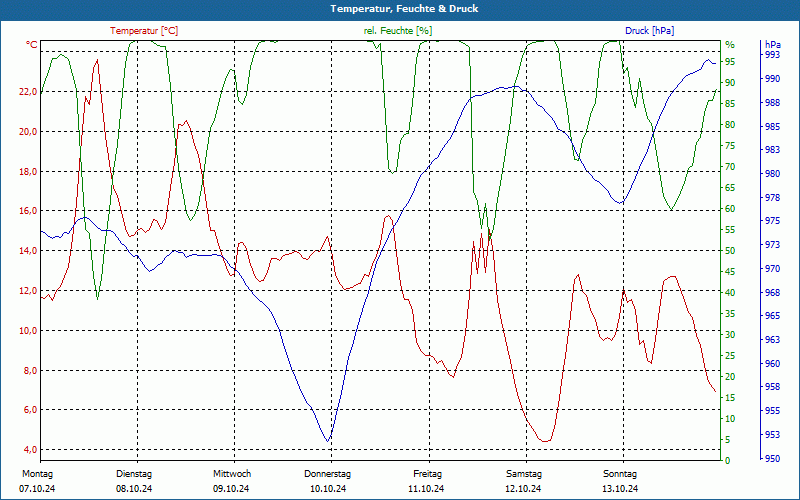This screenshot has height=500, width=800.
Task: Click the "Mittwoch" day label
Action: [x=232, y=473]
